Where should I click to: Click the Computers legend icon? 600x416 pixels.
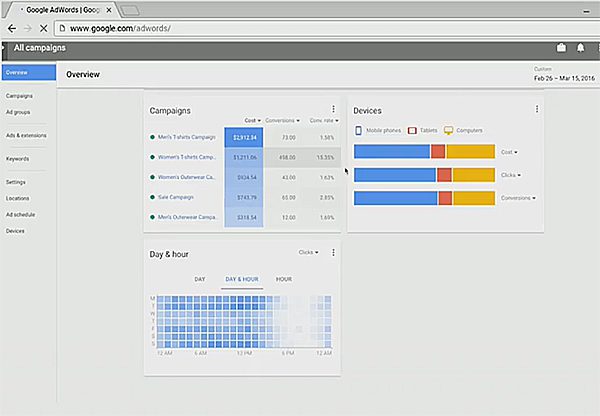(448, 131)
